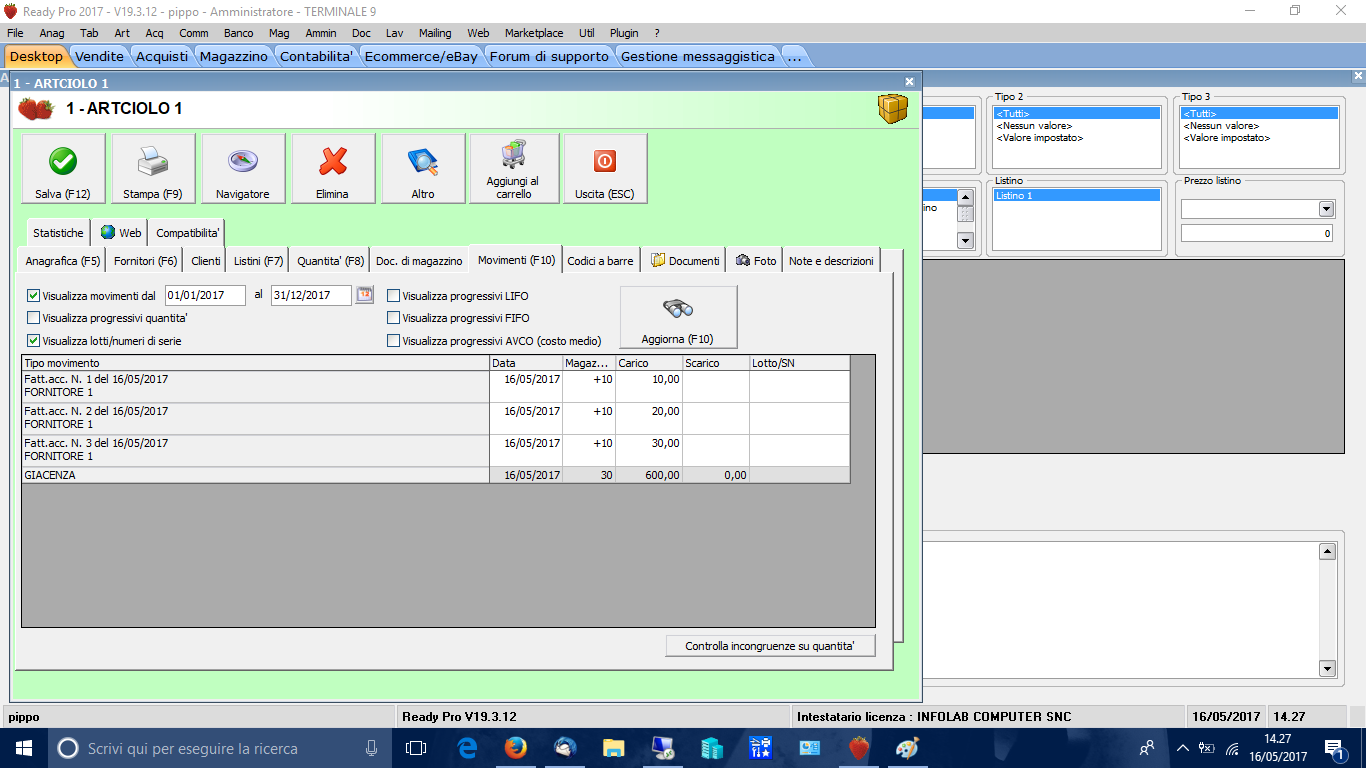The width and height of the screenshot is (1366, 768).
Task: Save article with Salva (F12) button
Action: coord(63,169)
